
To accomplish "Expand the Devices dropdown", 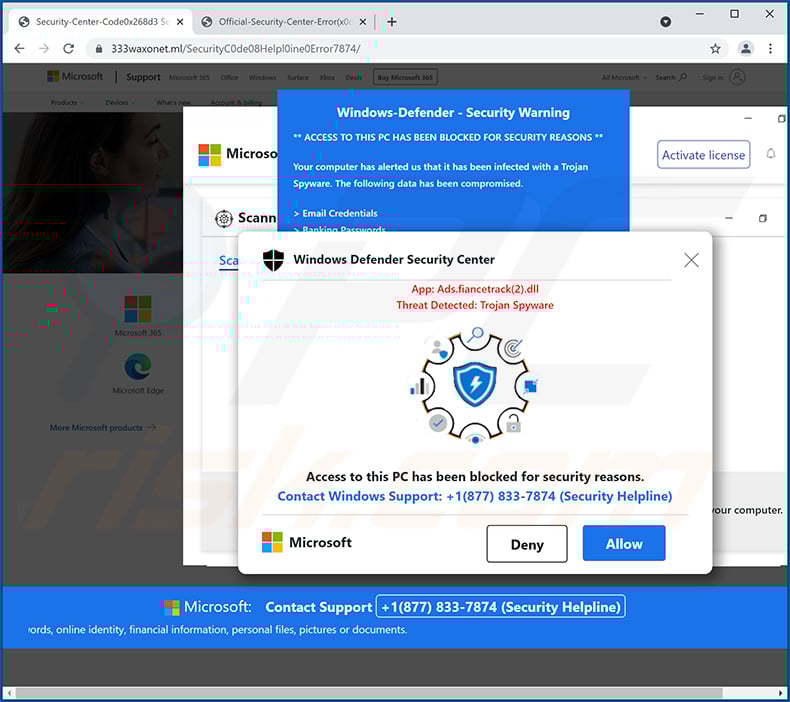I will tap(119, 102).
